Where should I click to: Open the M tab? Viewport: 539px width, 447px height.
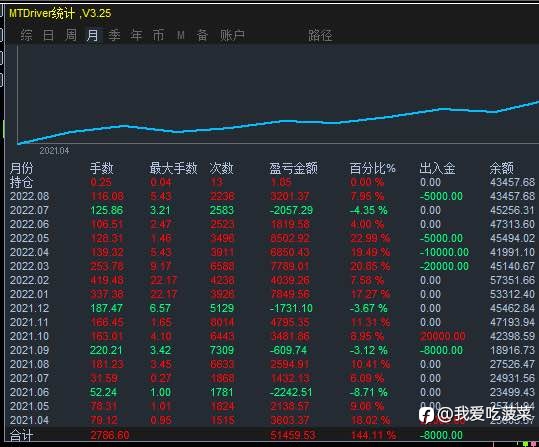tap(181, 35)
